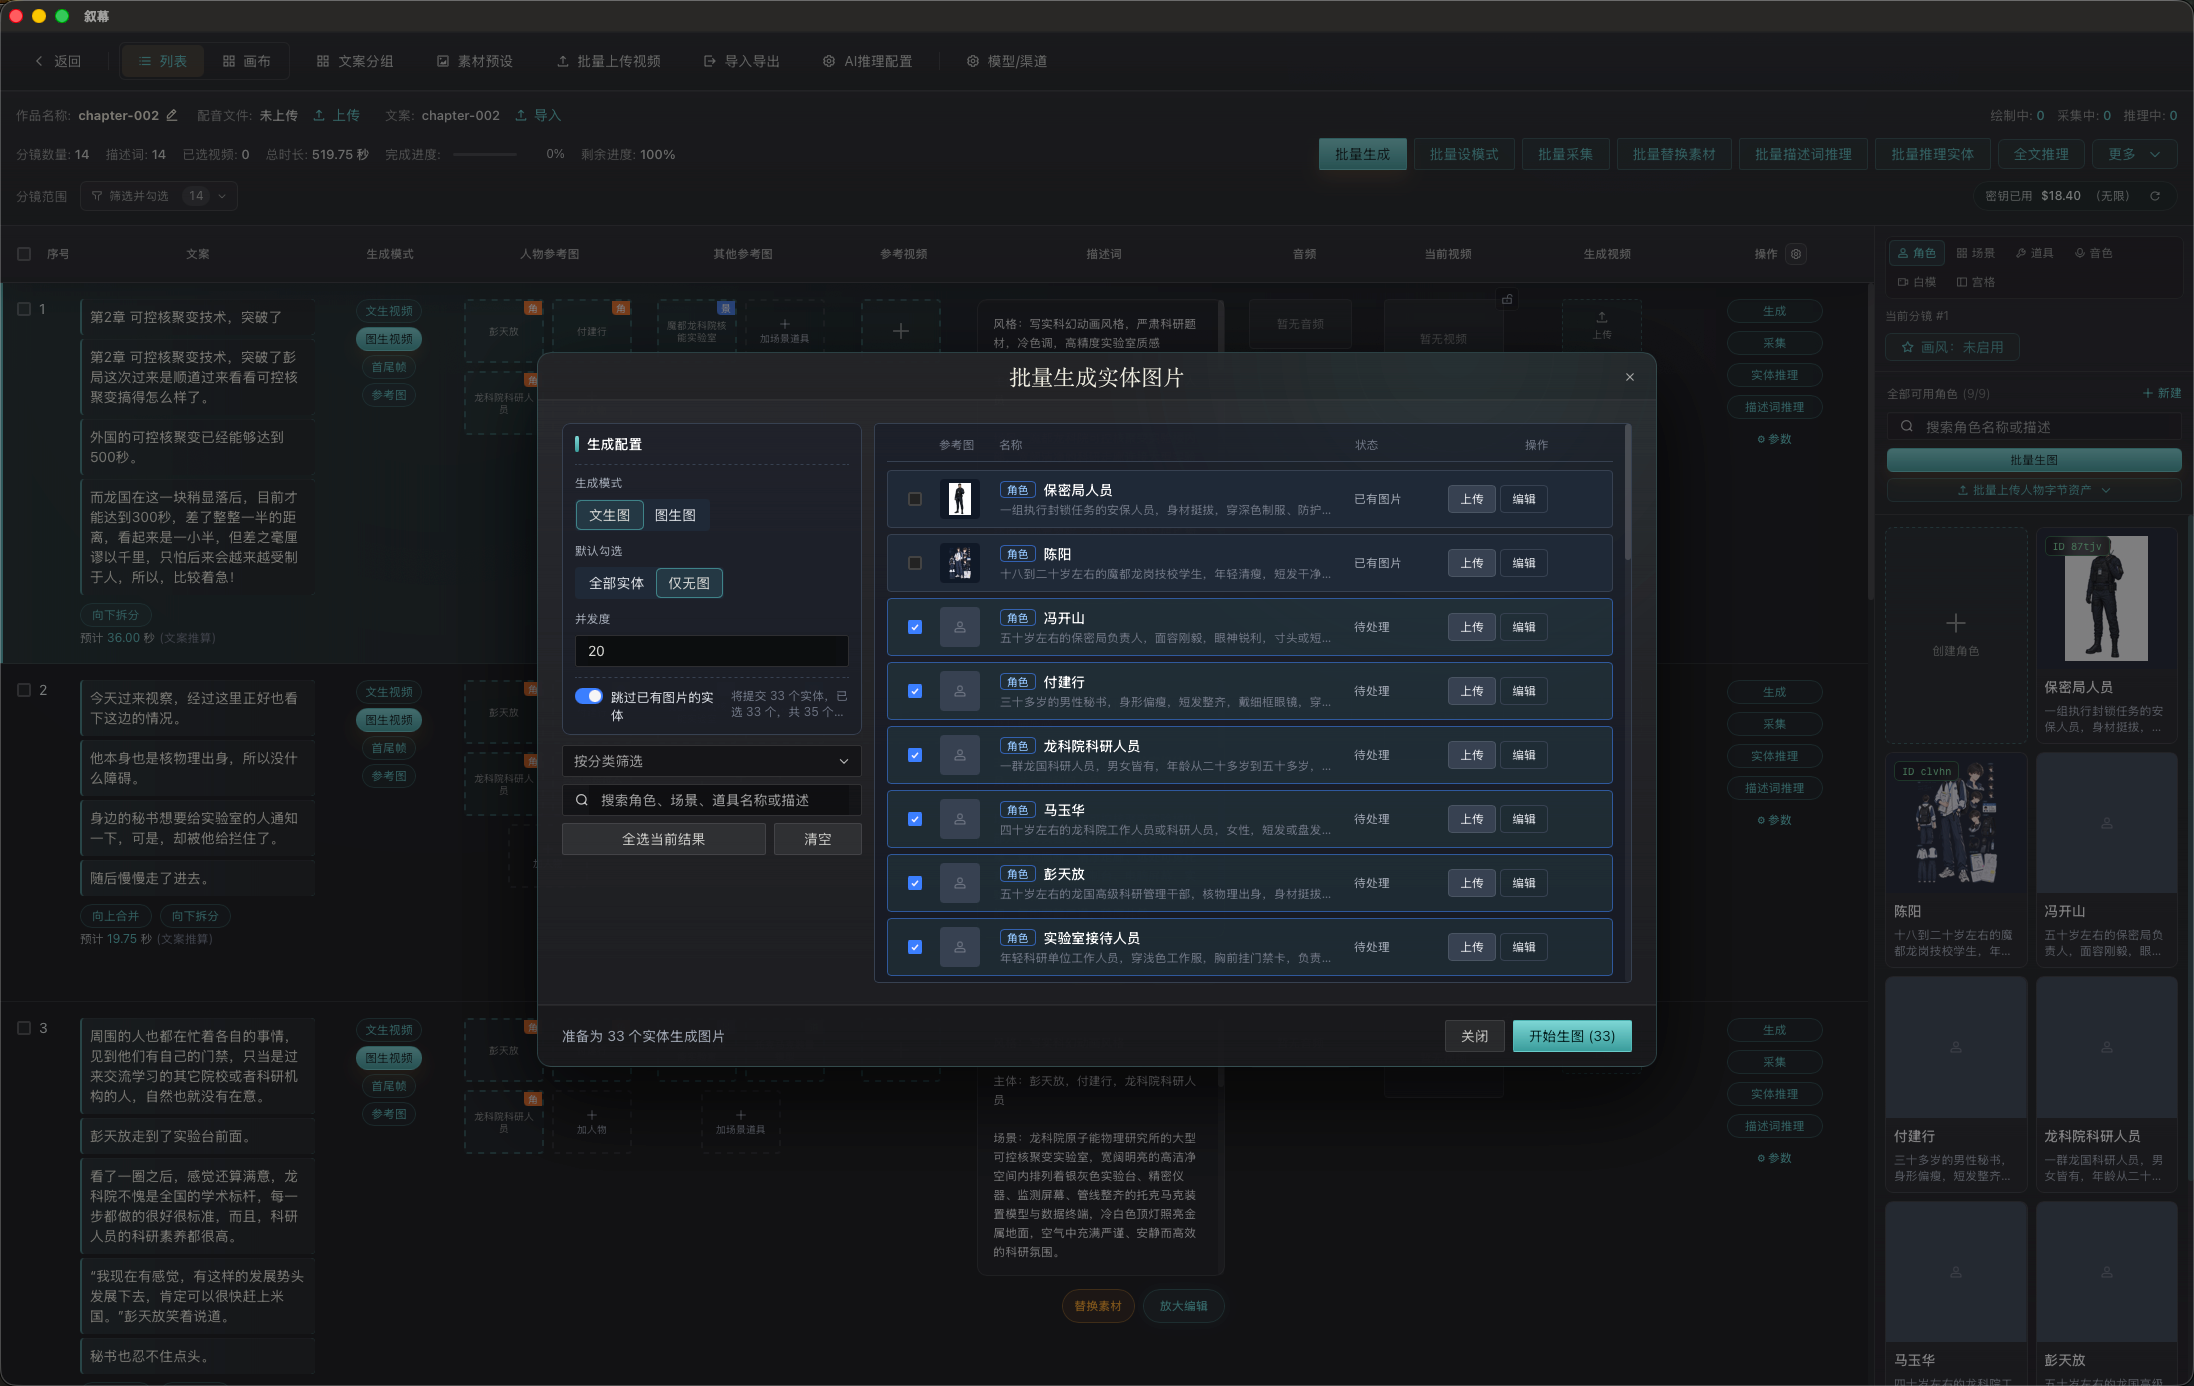Click the 保密局人员 reference thumbnail in the dialog
The width and height of the screenshot is (2194, 1386).
tap(960, 499)
